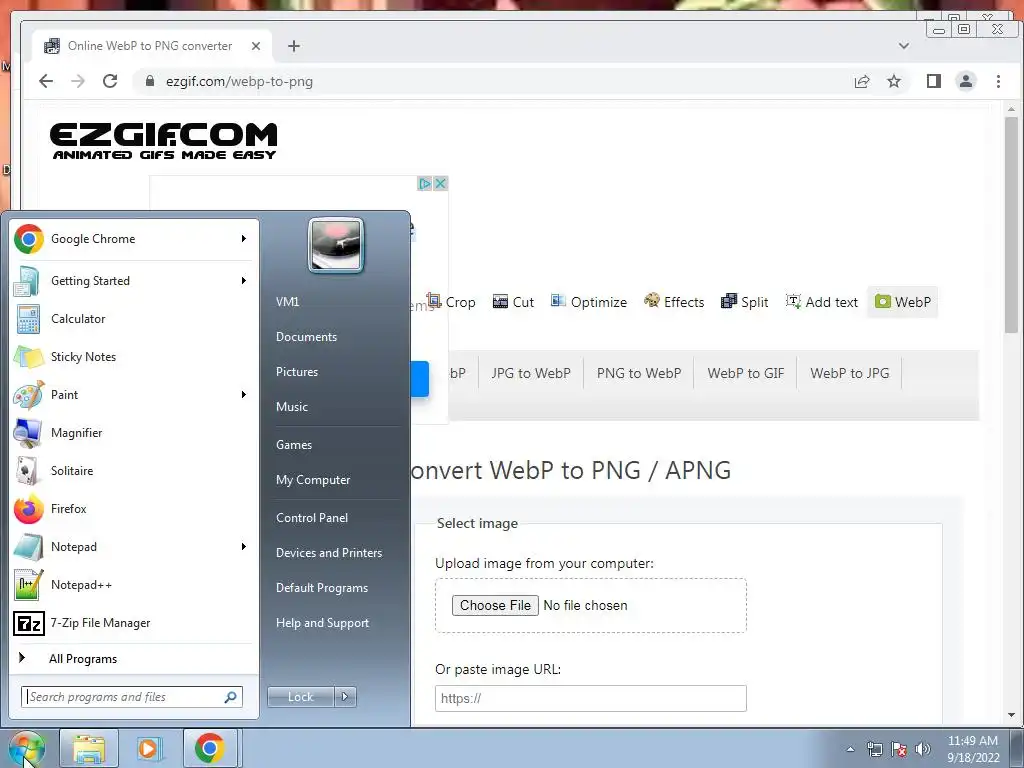This screenshot has width=1024, height=768.
Task: Launch Firefox browser
Action: click(133, 509)
